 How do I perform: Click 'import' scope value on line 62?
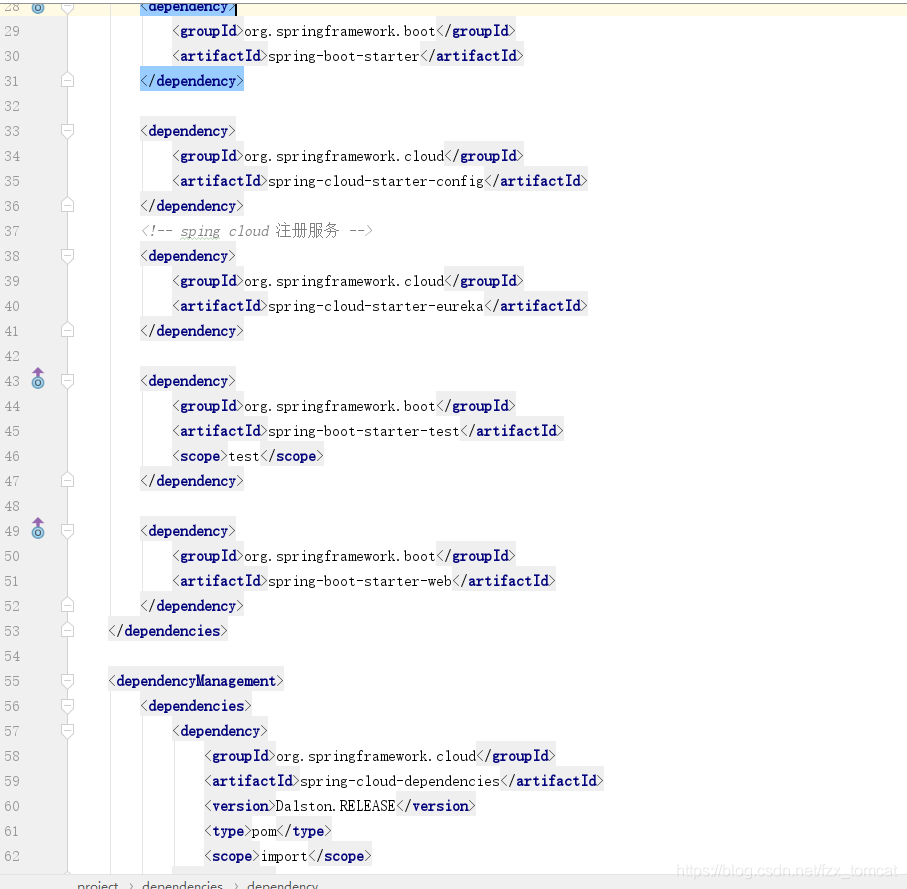tap(284, 857)
